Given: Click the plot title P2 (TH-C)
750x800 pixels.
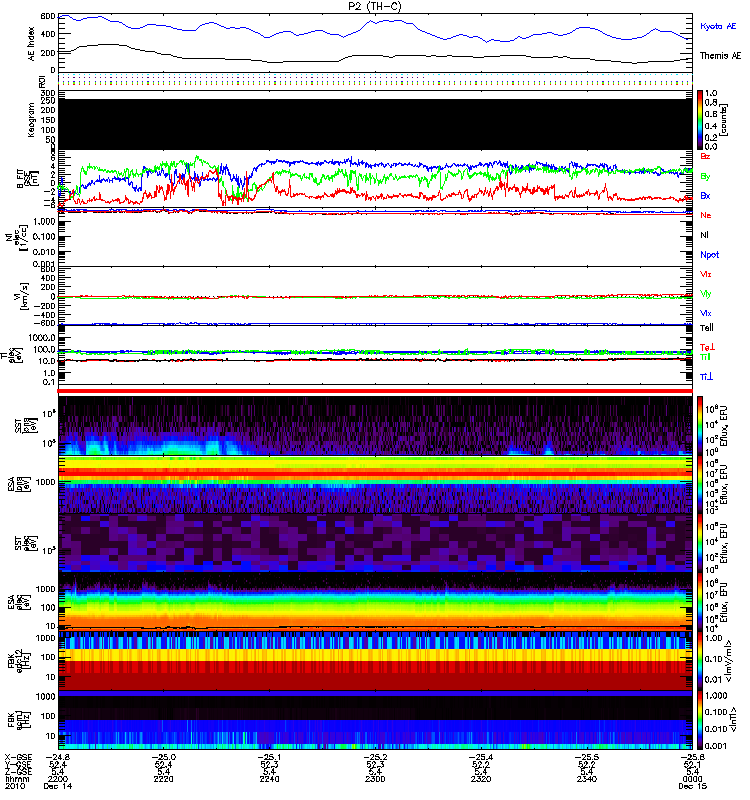Looking at the screenshot, I should pyautogui.click(x=375, y=6).
